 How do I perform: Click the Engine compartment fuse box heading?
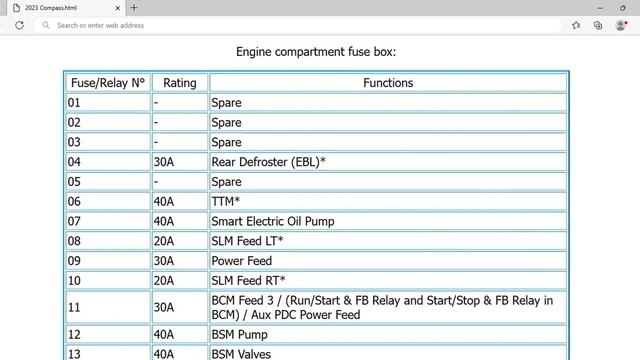coord(316,52)
